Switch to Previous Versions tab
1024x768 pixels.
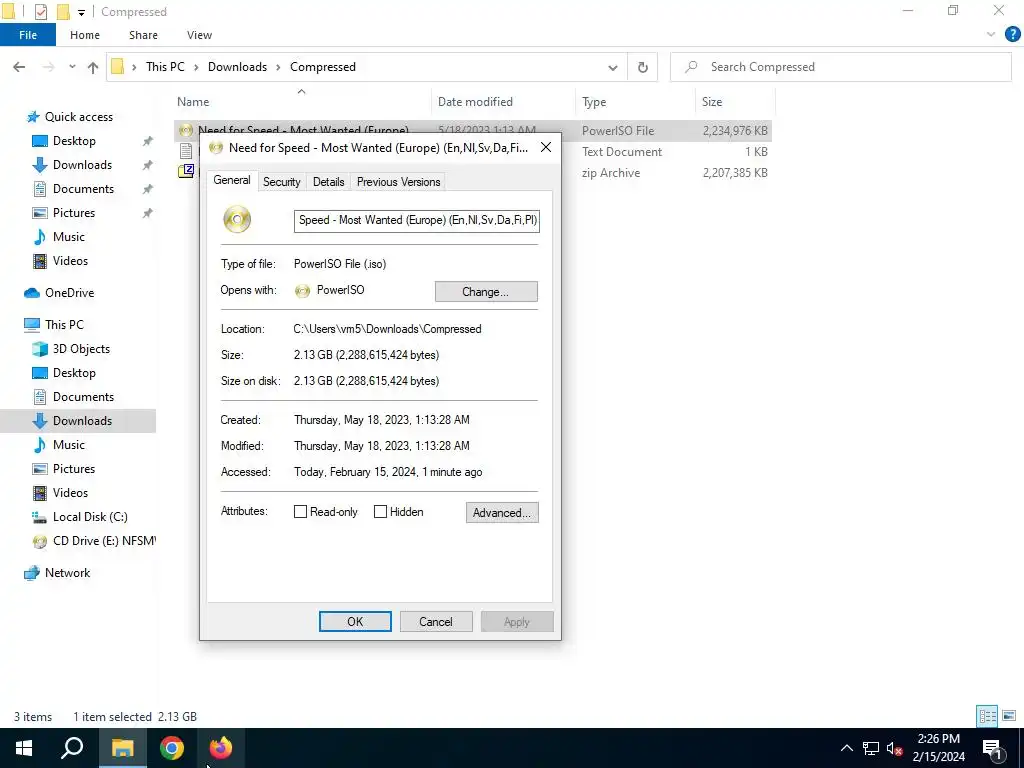tap(398, 182)
